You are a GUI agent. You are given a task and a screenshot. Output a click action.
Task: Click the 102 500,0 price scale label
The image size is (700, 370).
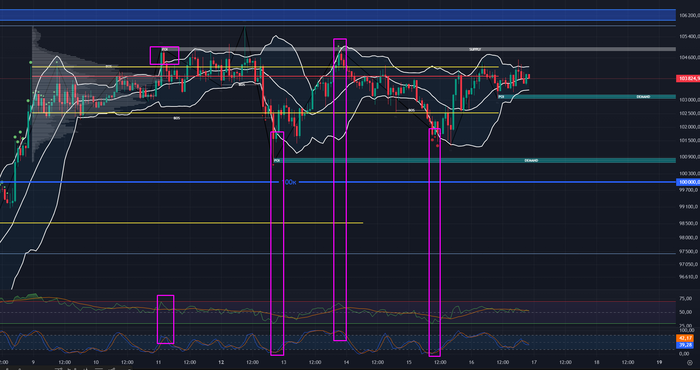(689, 113)
